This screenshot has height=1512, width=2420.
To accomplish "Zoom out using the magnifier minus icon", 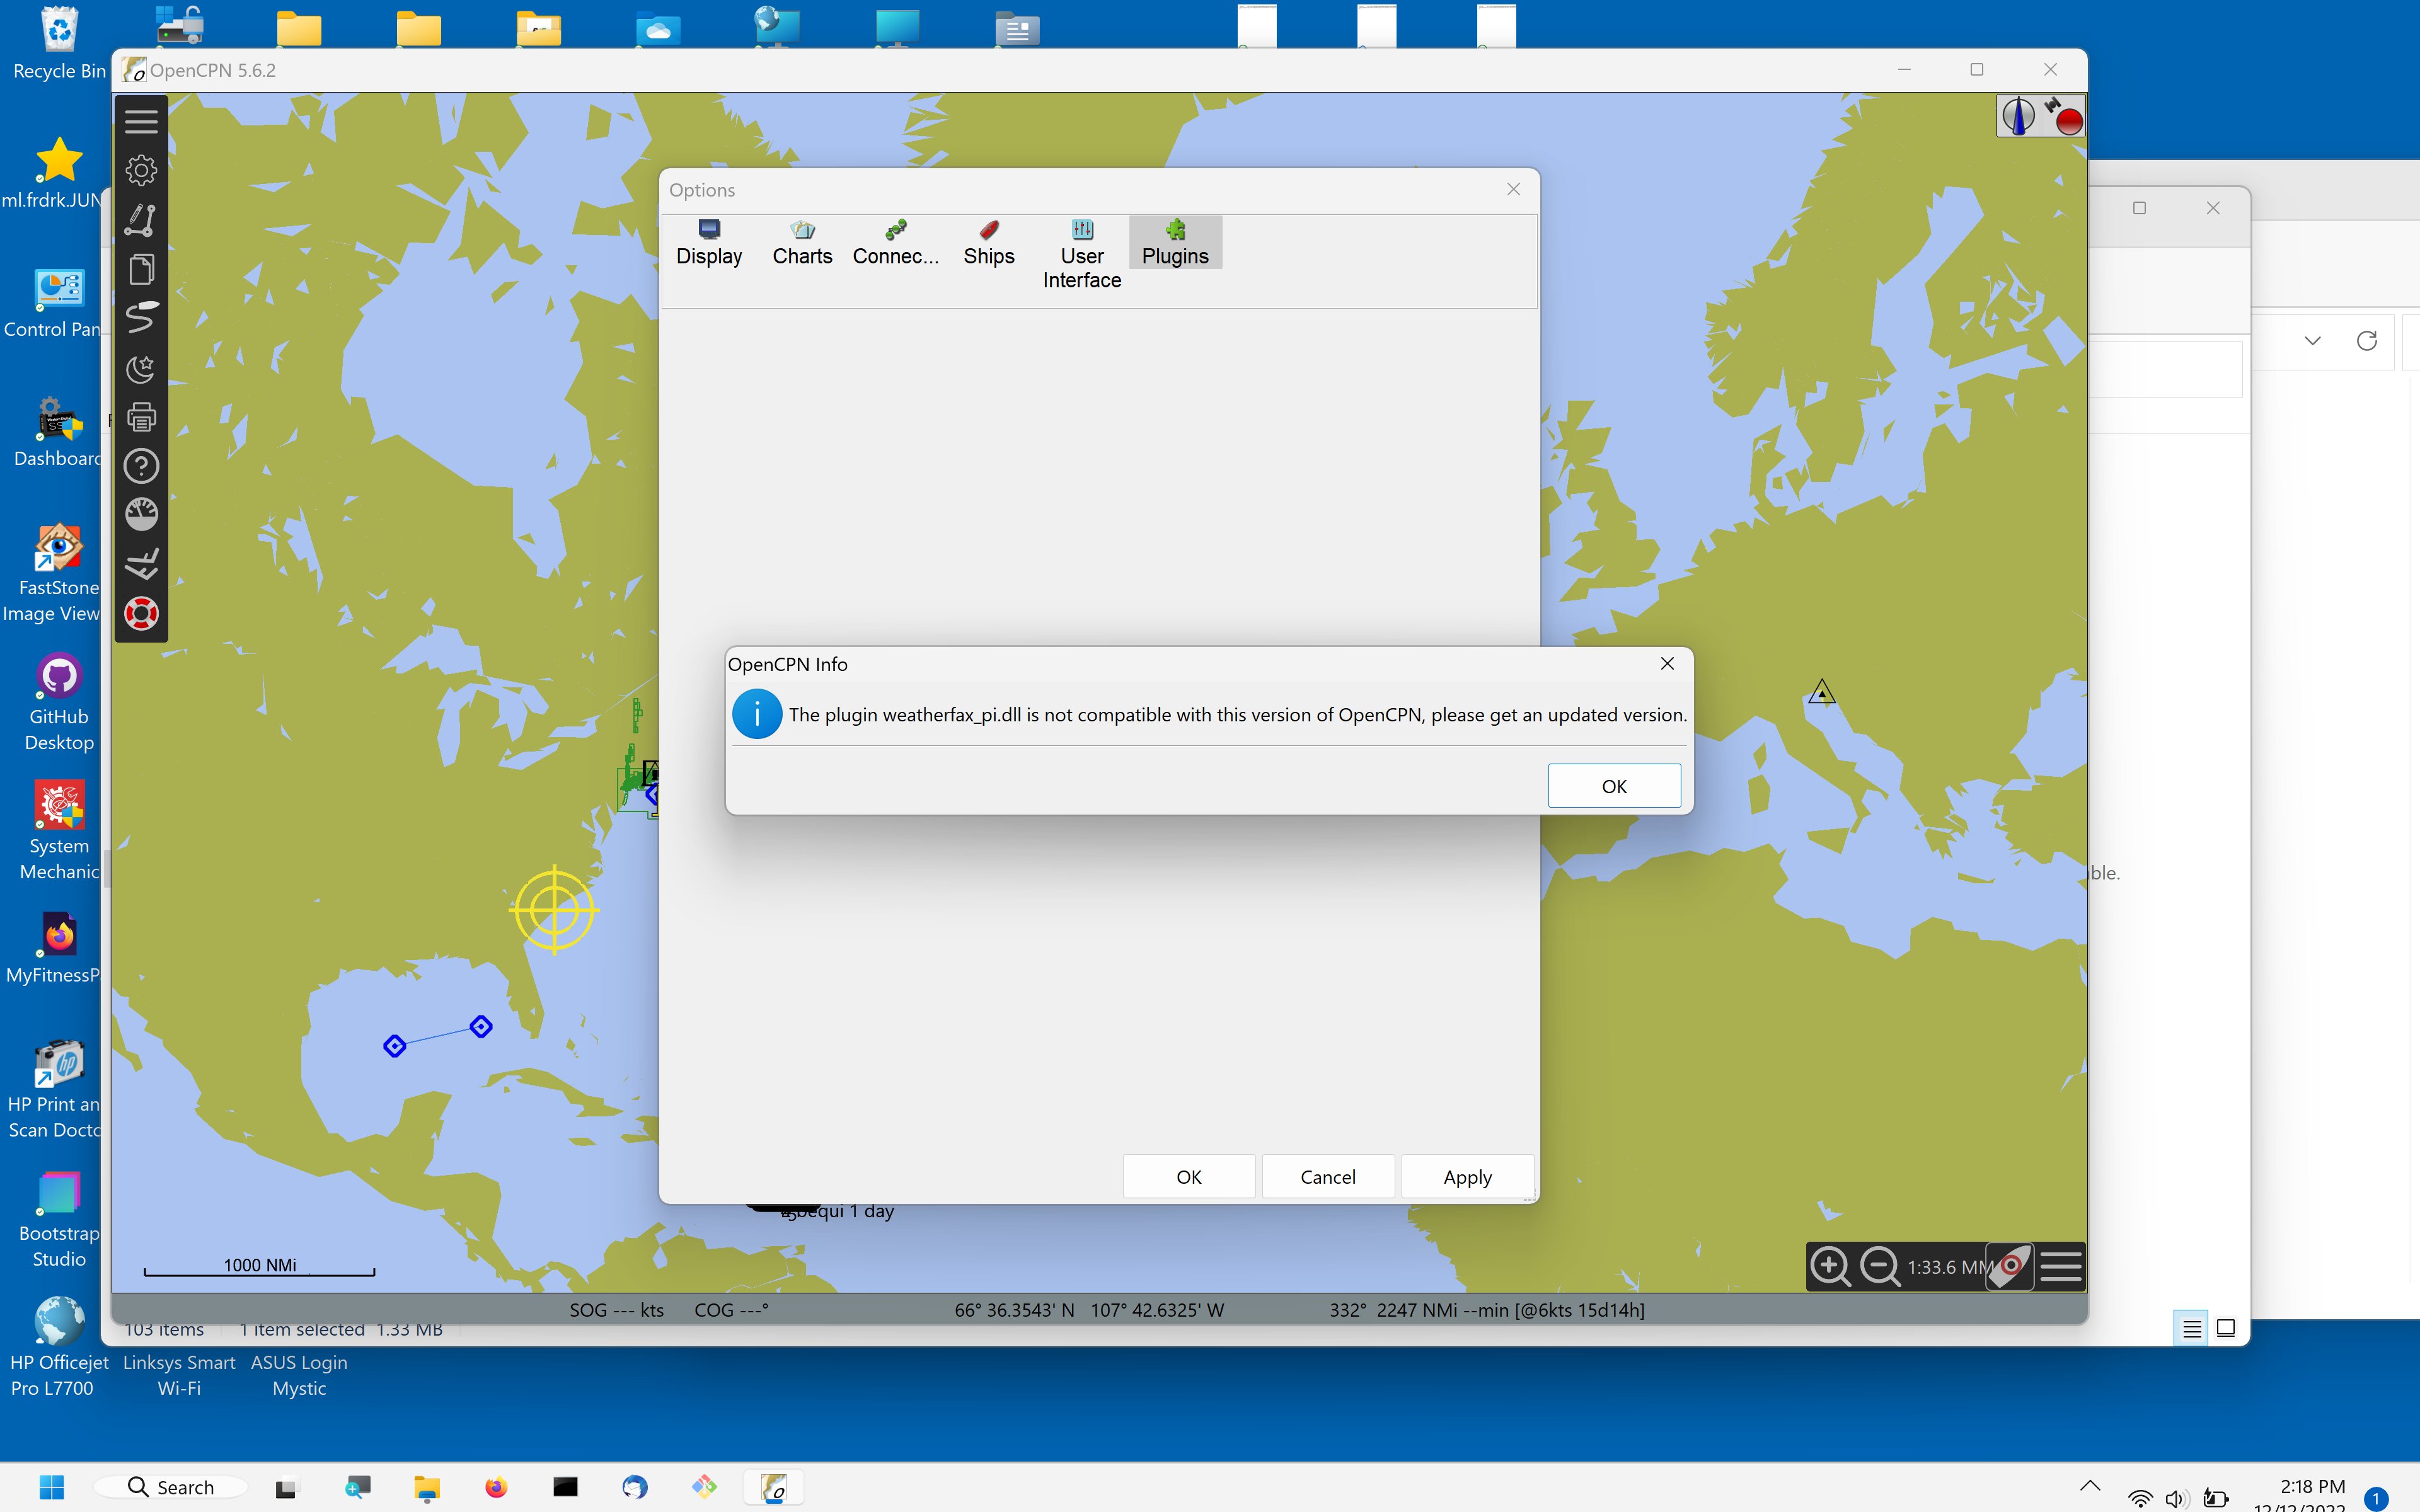I will [1880, 1266].
